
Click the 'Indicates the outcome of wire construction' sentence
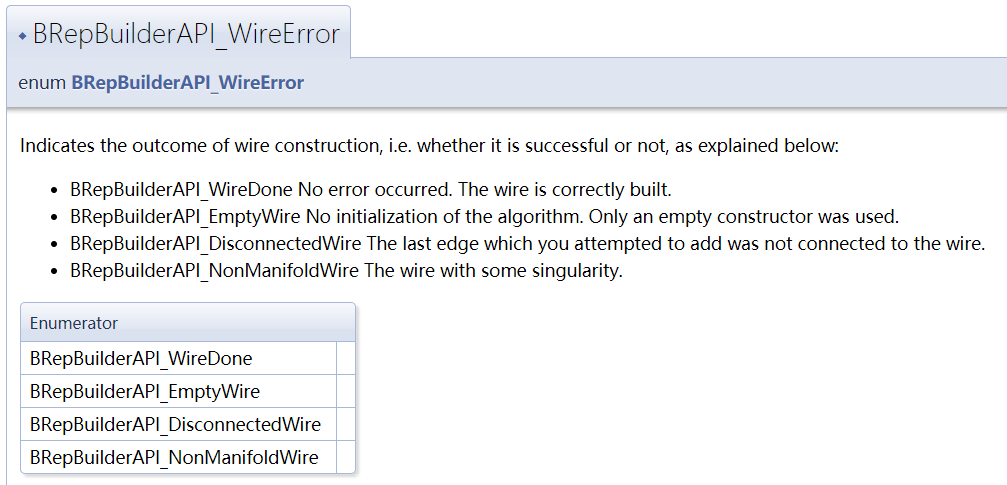tap(430, 146)
